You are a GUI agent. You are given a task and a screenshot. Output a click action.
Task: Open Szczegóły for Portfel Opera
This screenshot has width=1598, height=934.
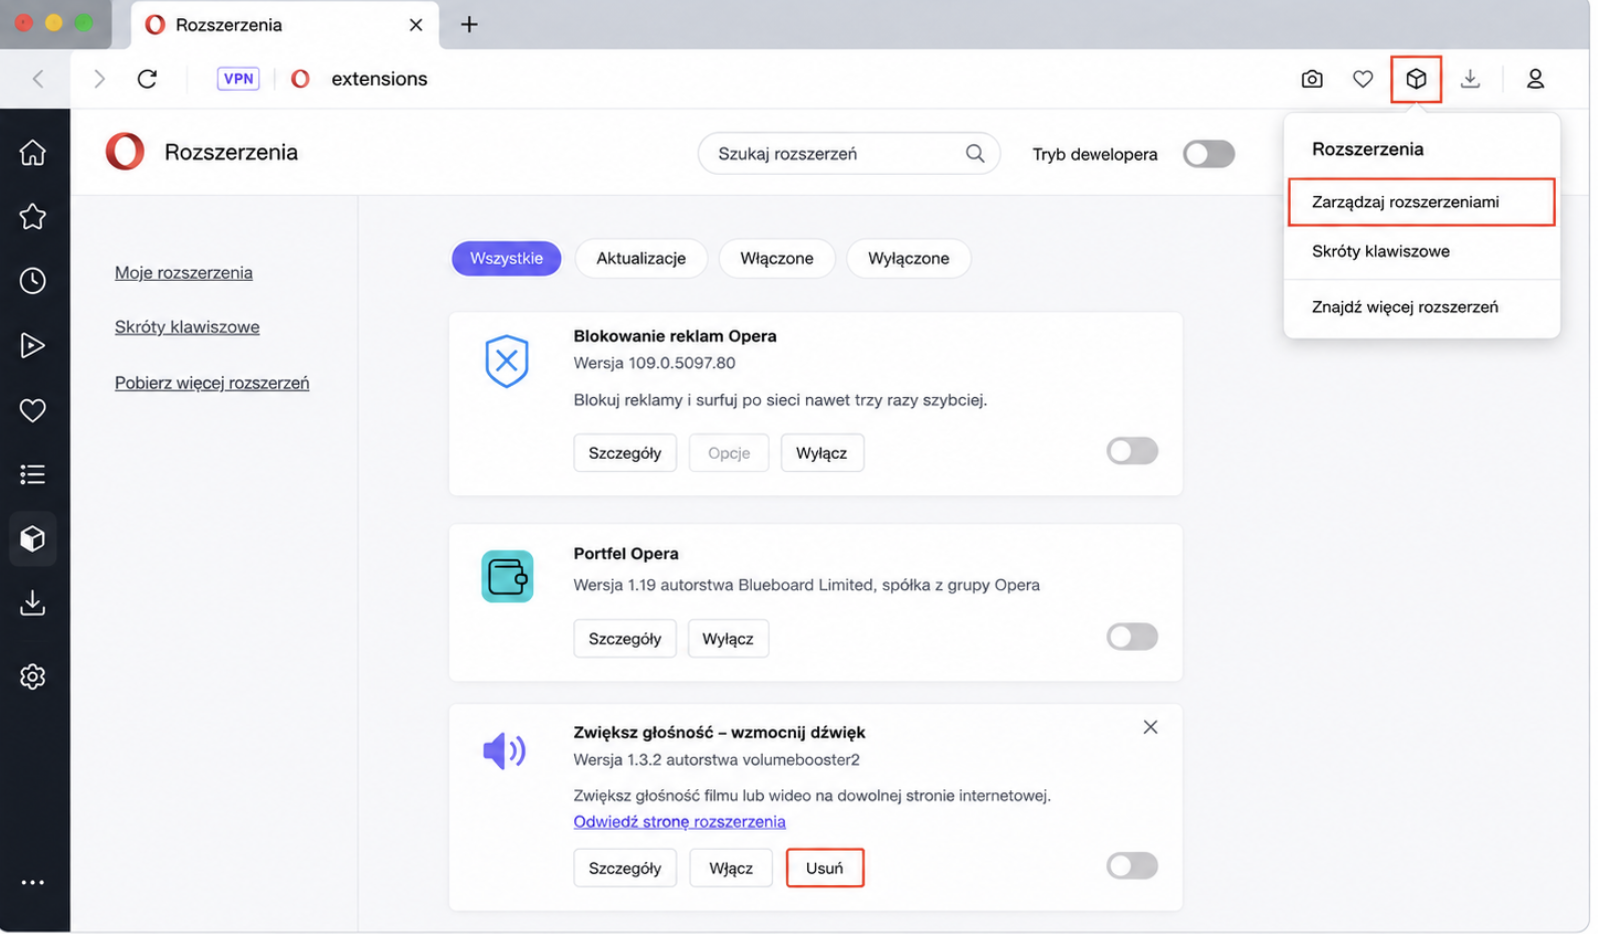tap(625, 638)
